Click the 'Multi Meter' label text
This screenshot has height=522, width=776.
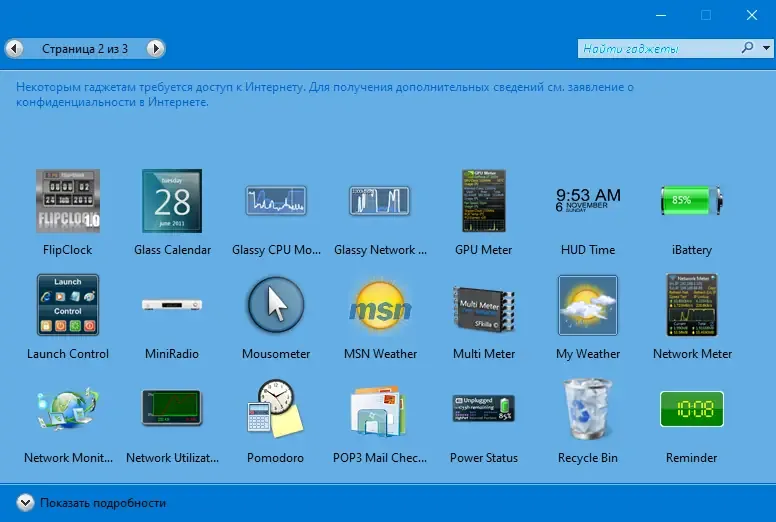[x=484, y=354]
